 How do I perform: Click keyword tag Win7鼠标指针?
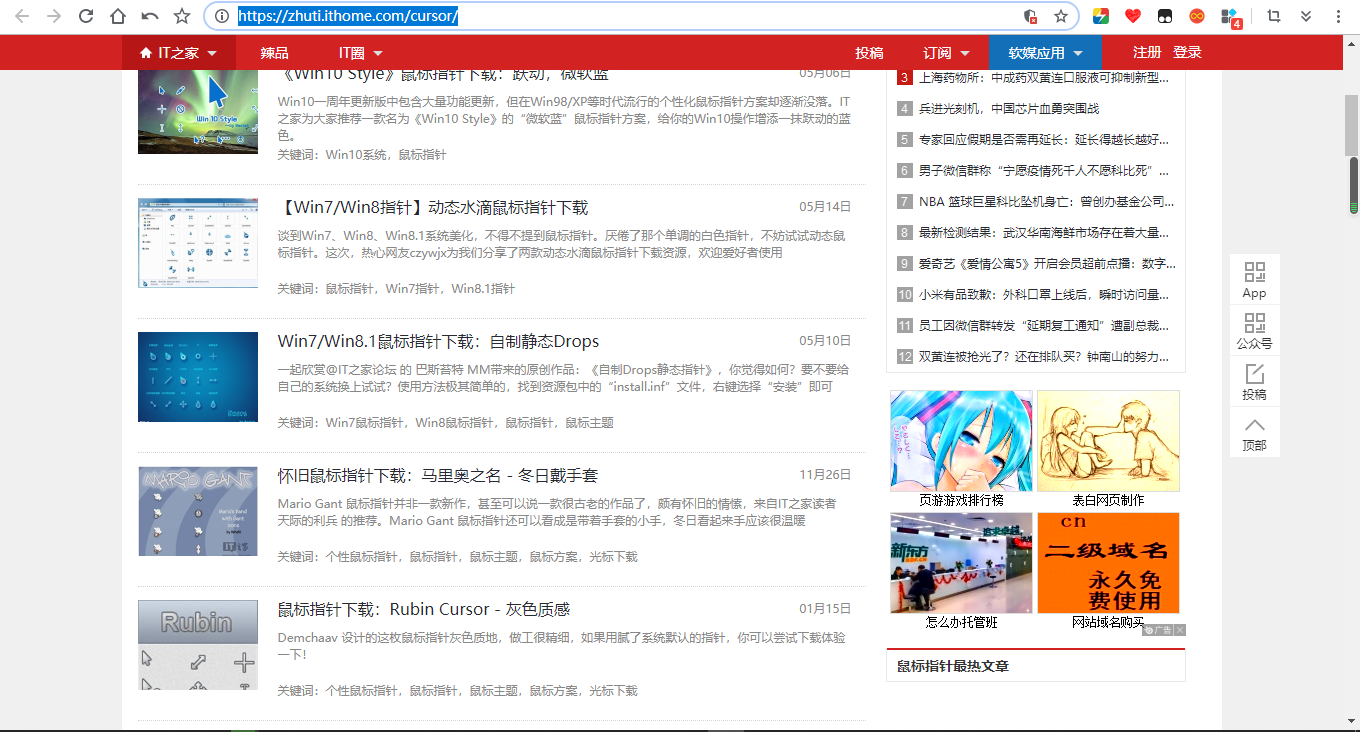coord(366,422)
